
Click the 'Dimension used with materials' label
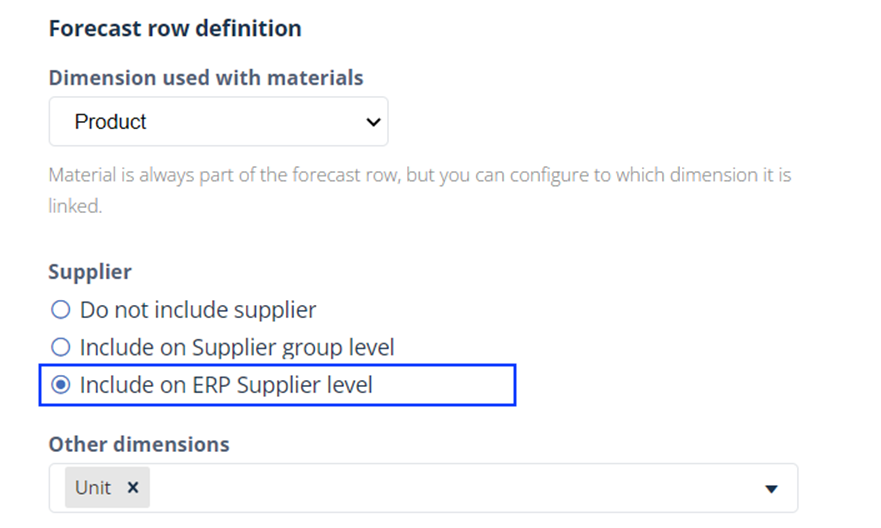tap(206, 77)
